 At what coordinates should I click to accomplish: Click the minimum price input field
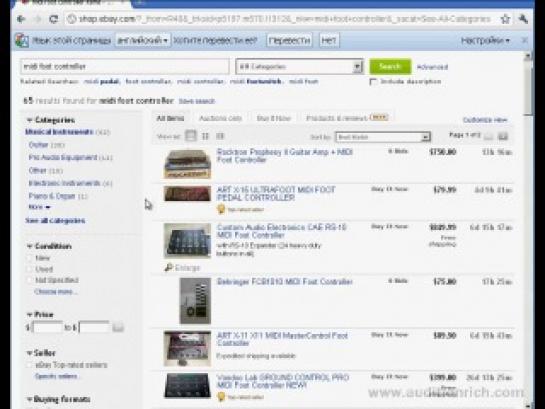47,327
